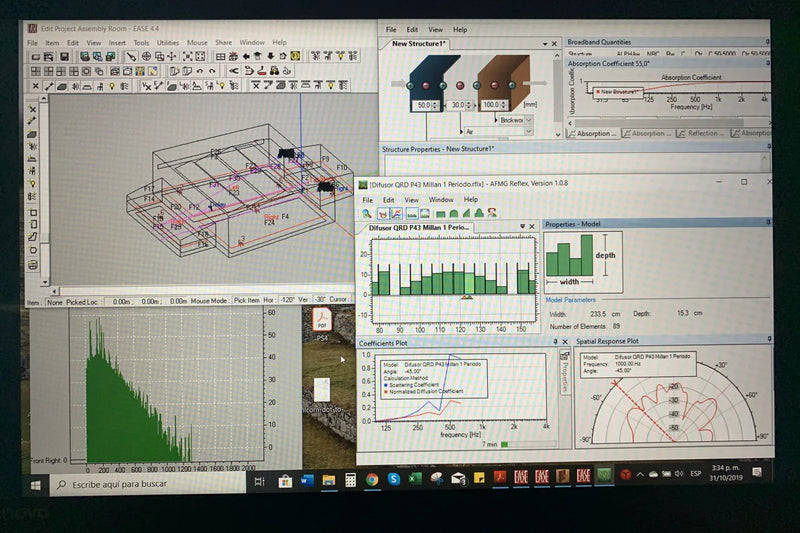This screenshot has height=533, width=800.
Task: Click the red minus node on brown brick layer
Action: click(494, 85)
